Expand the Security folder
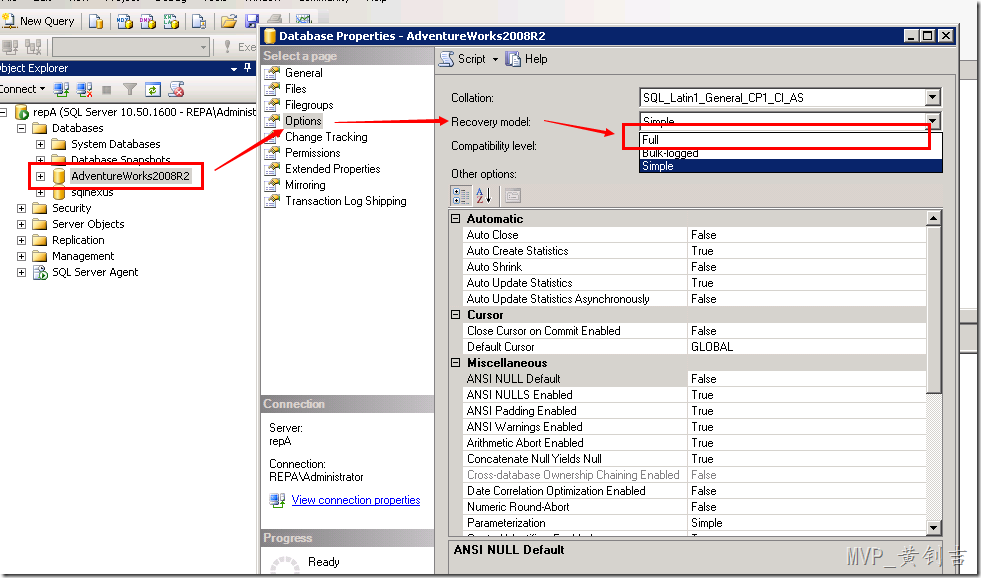This screenshot has width=981, height=578. [x=21, y=208]
